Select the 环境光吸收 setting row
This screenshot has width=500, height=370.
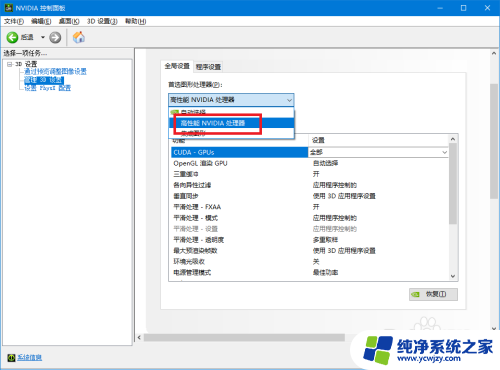[x=309, y=262]
